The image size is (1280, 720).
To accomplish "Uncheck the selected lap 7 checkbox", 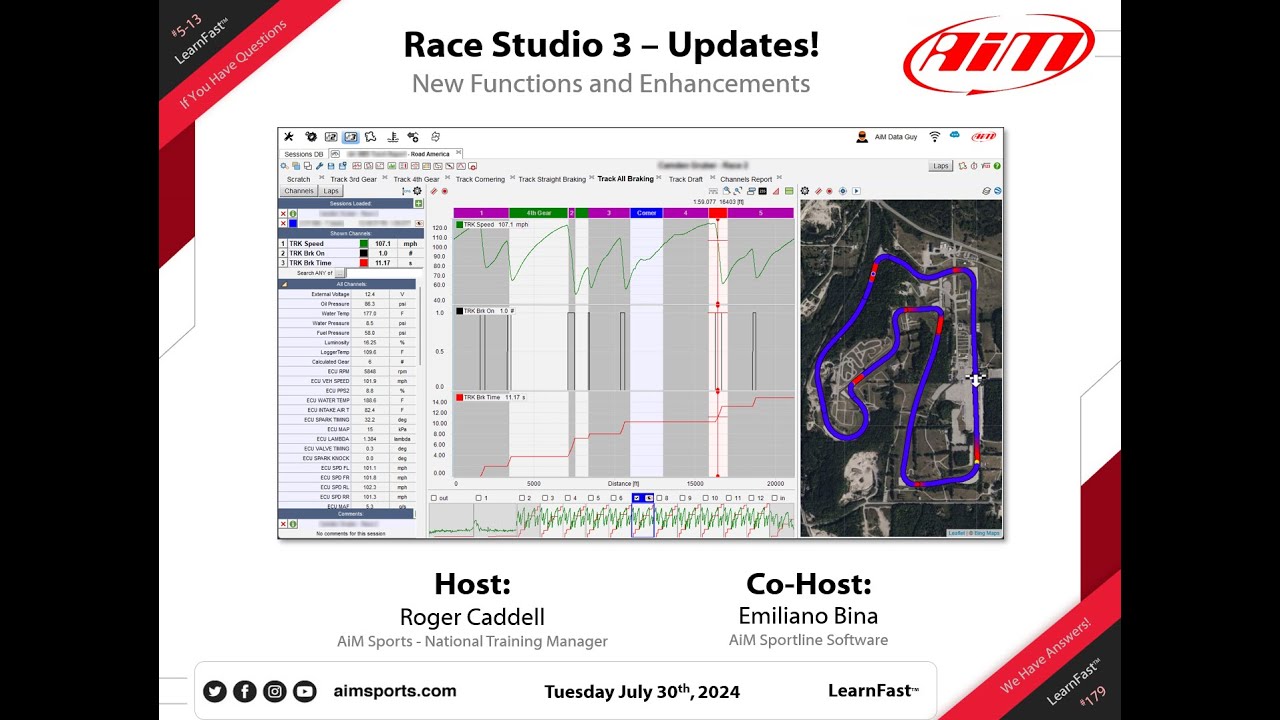I will coord(637,498).
